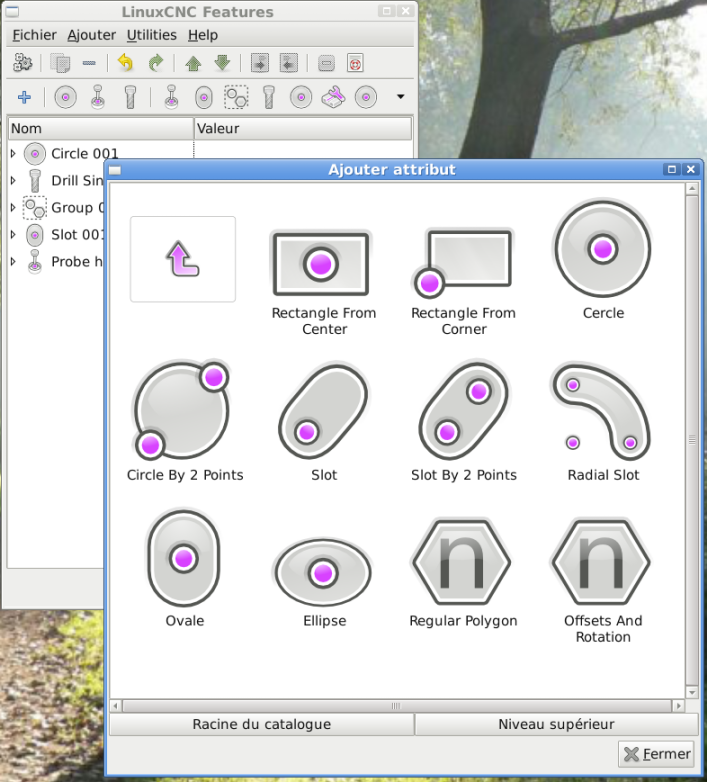Click the Valeur column header
Screen dimensions: 707x782
pos(303,129)
